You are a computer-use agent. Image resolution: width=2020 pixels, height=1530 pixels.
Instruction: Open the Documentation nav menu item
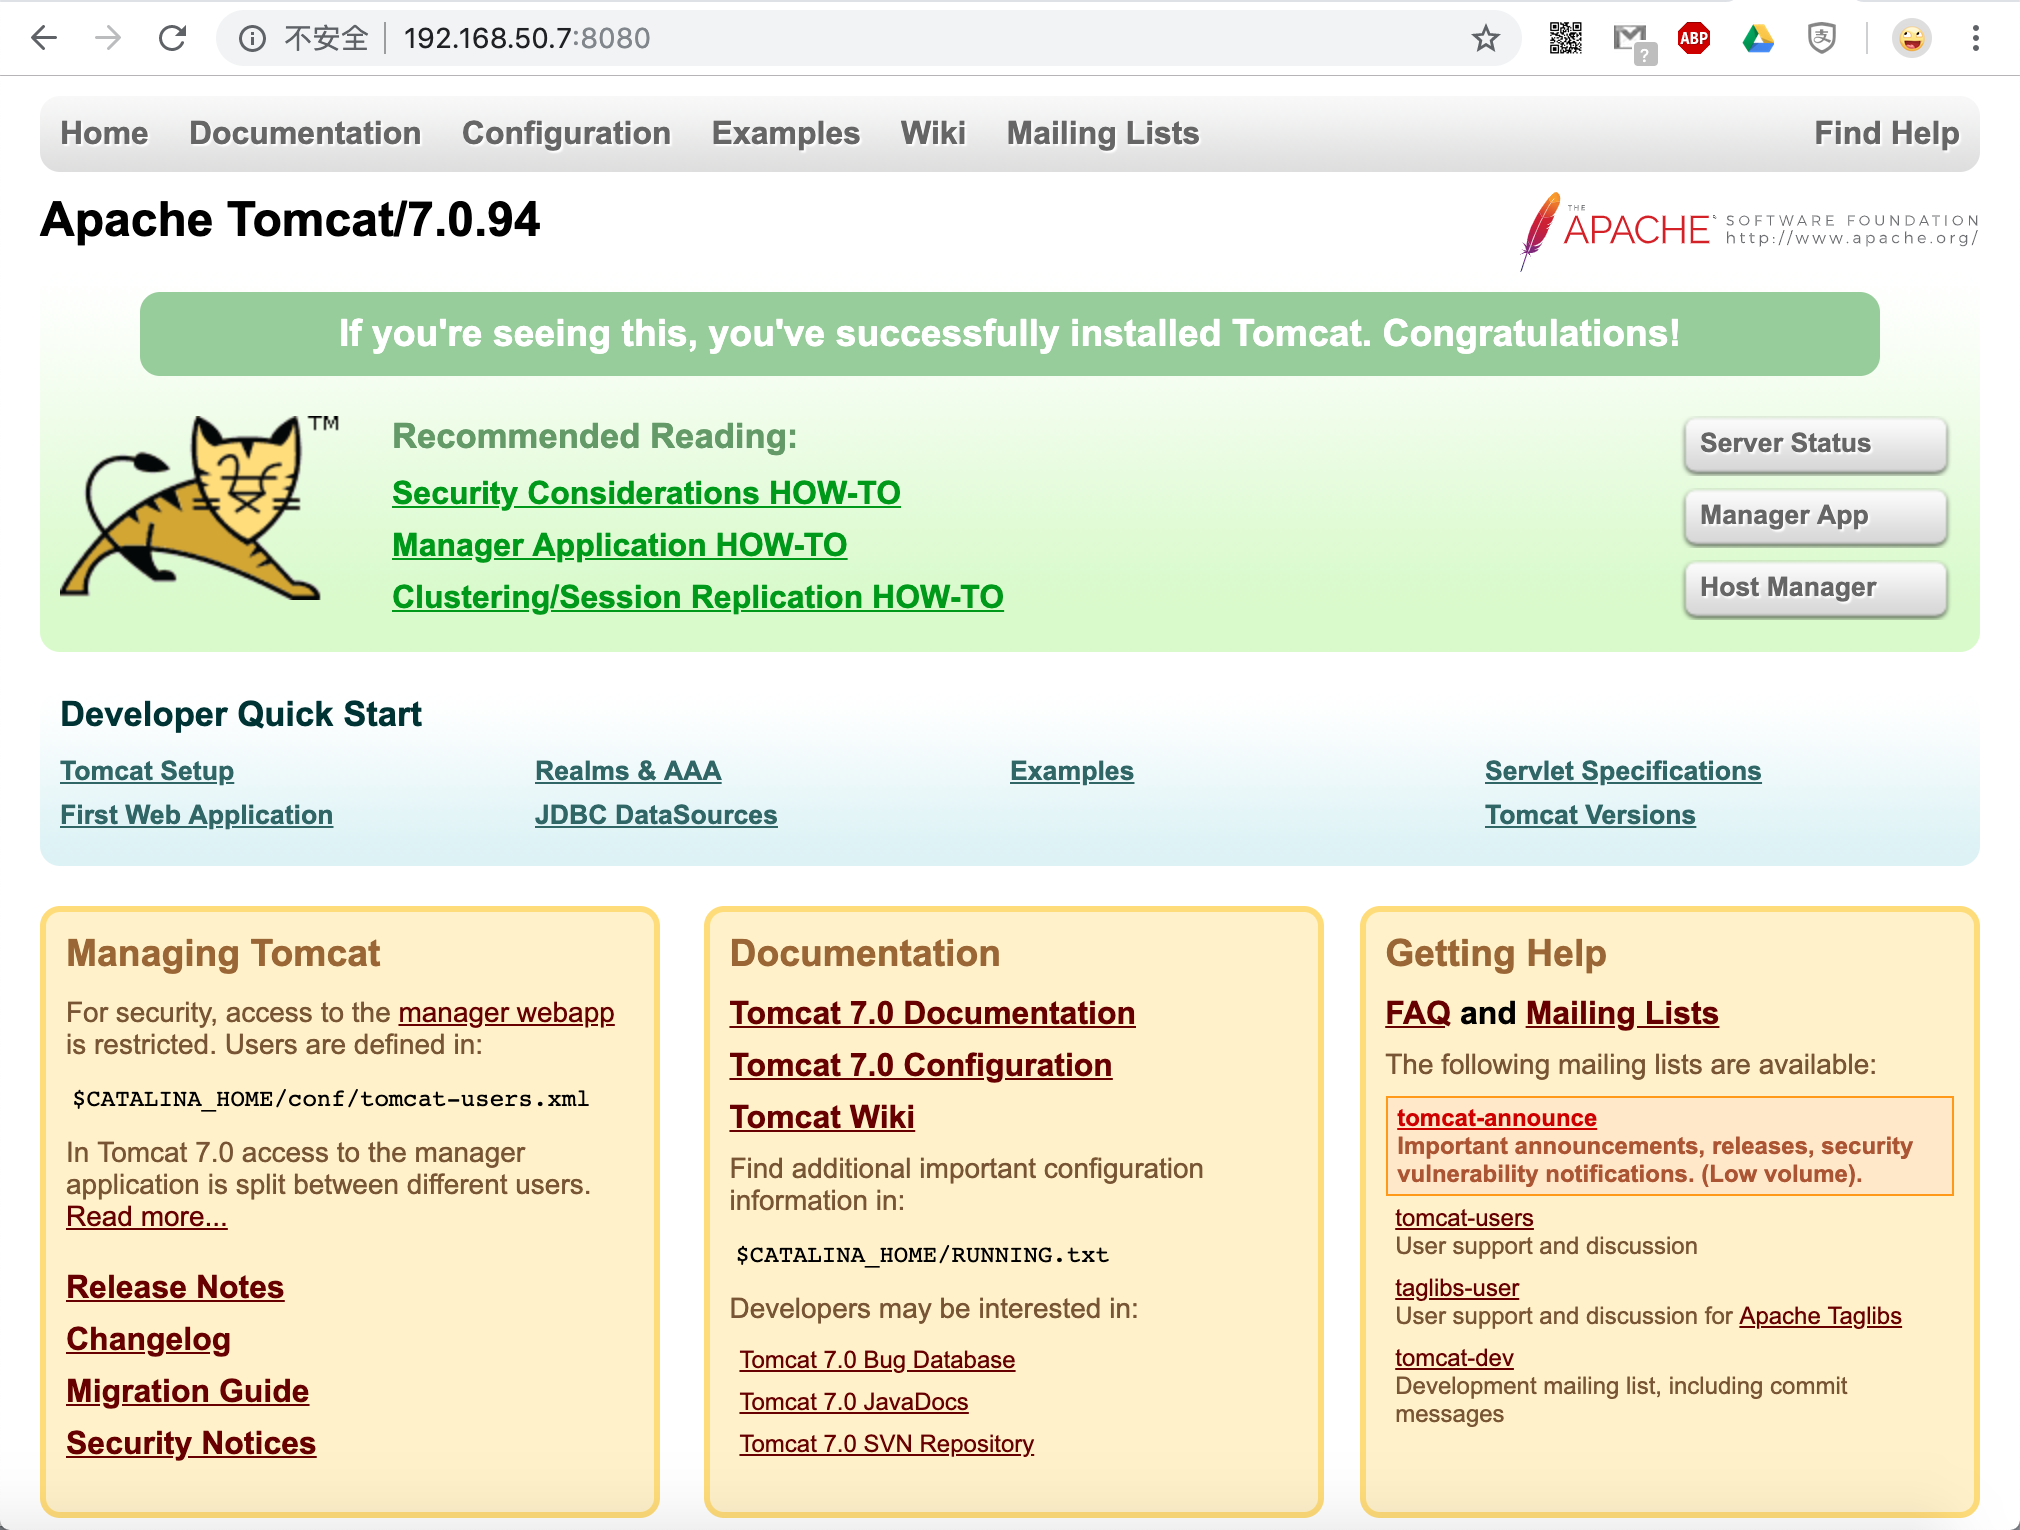pos(305,133)
